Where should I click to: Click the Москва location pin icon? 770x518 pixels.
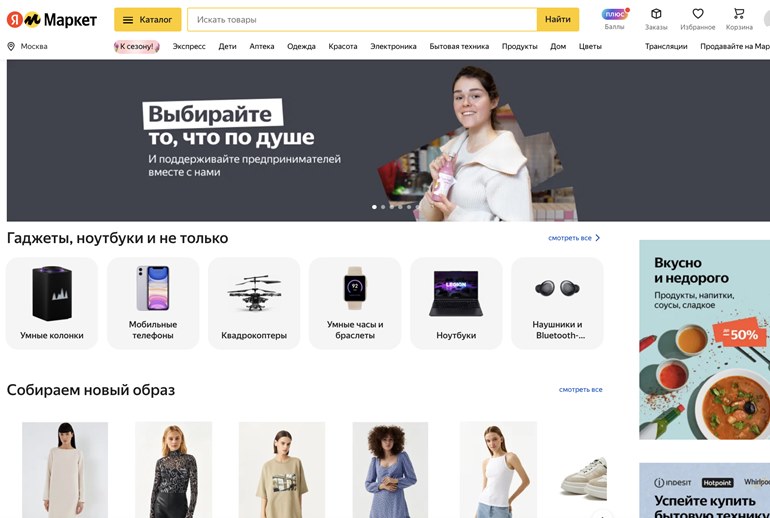[x=11, y=46]
